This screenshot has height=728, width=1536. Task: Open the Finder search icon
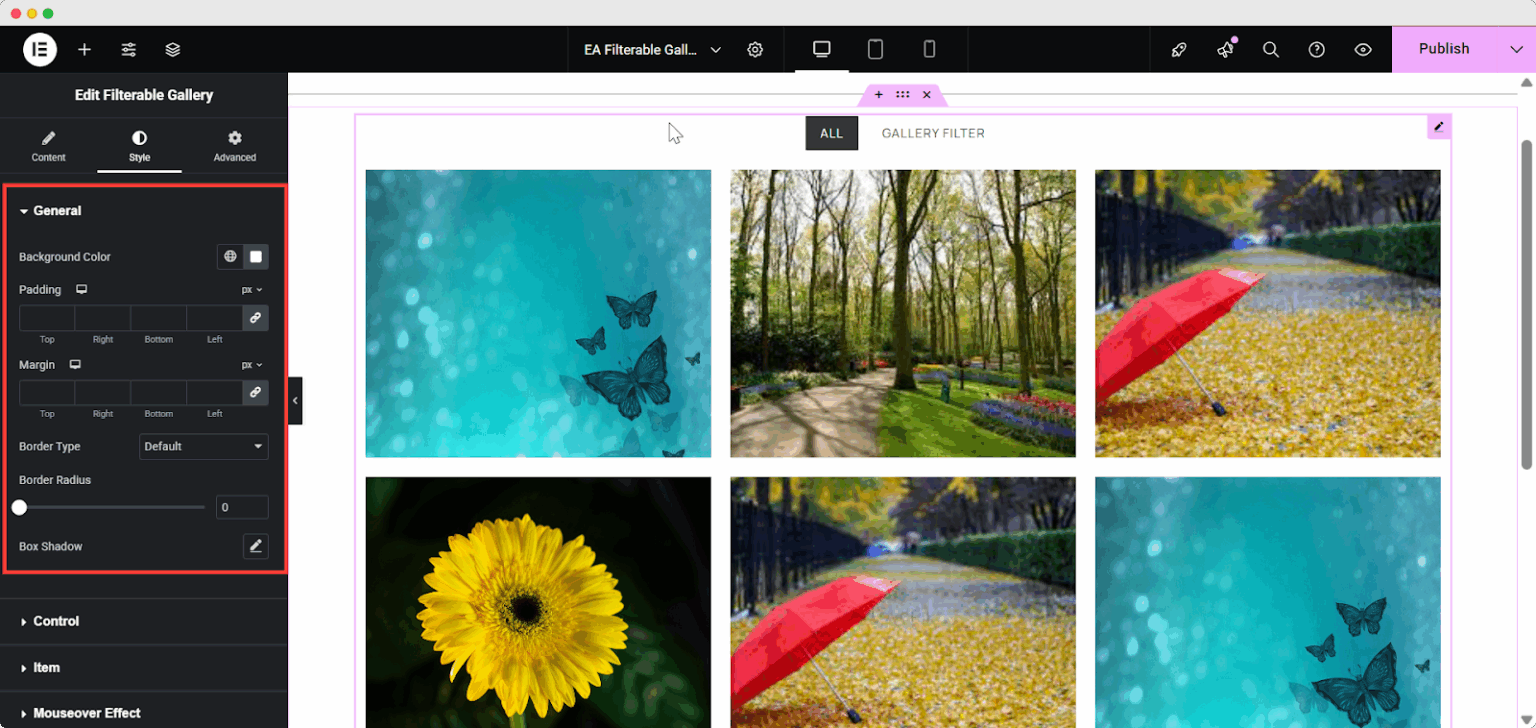pos(1270,48)
